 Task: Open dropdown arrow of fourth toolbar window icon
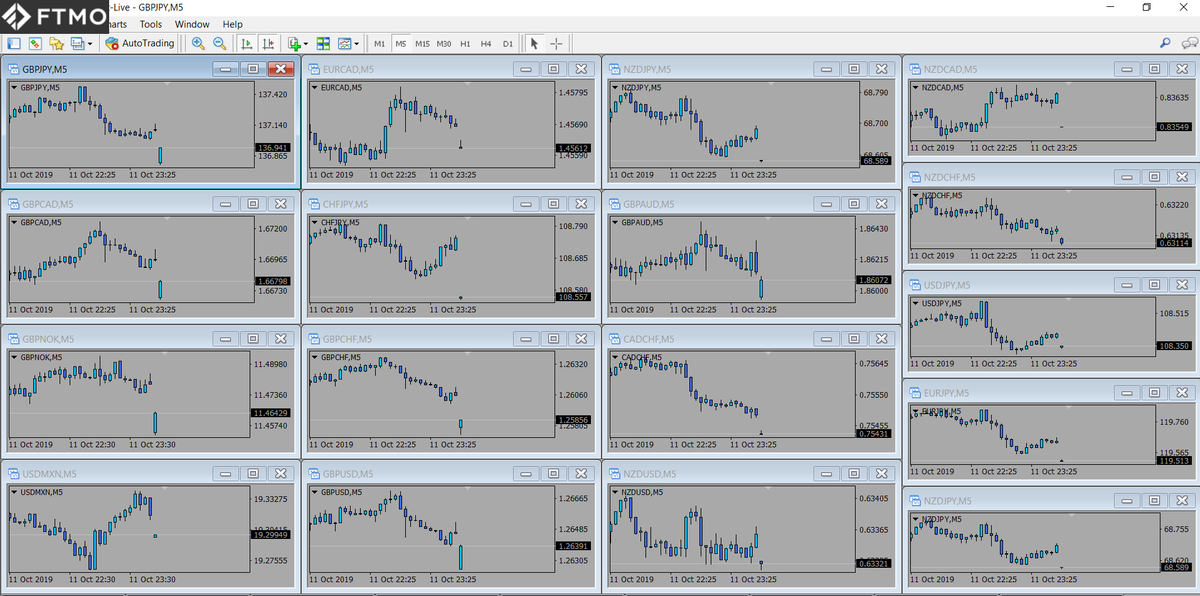pyautogui.click(x=90, y=44)
